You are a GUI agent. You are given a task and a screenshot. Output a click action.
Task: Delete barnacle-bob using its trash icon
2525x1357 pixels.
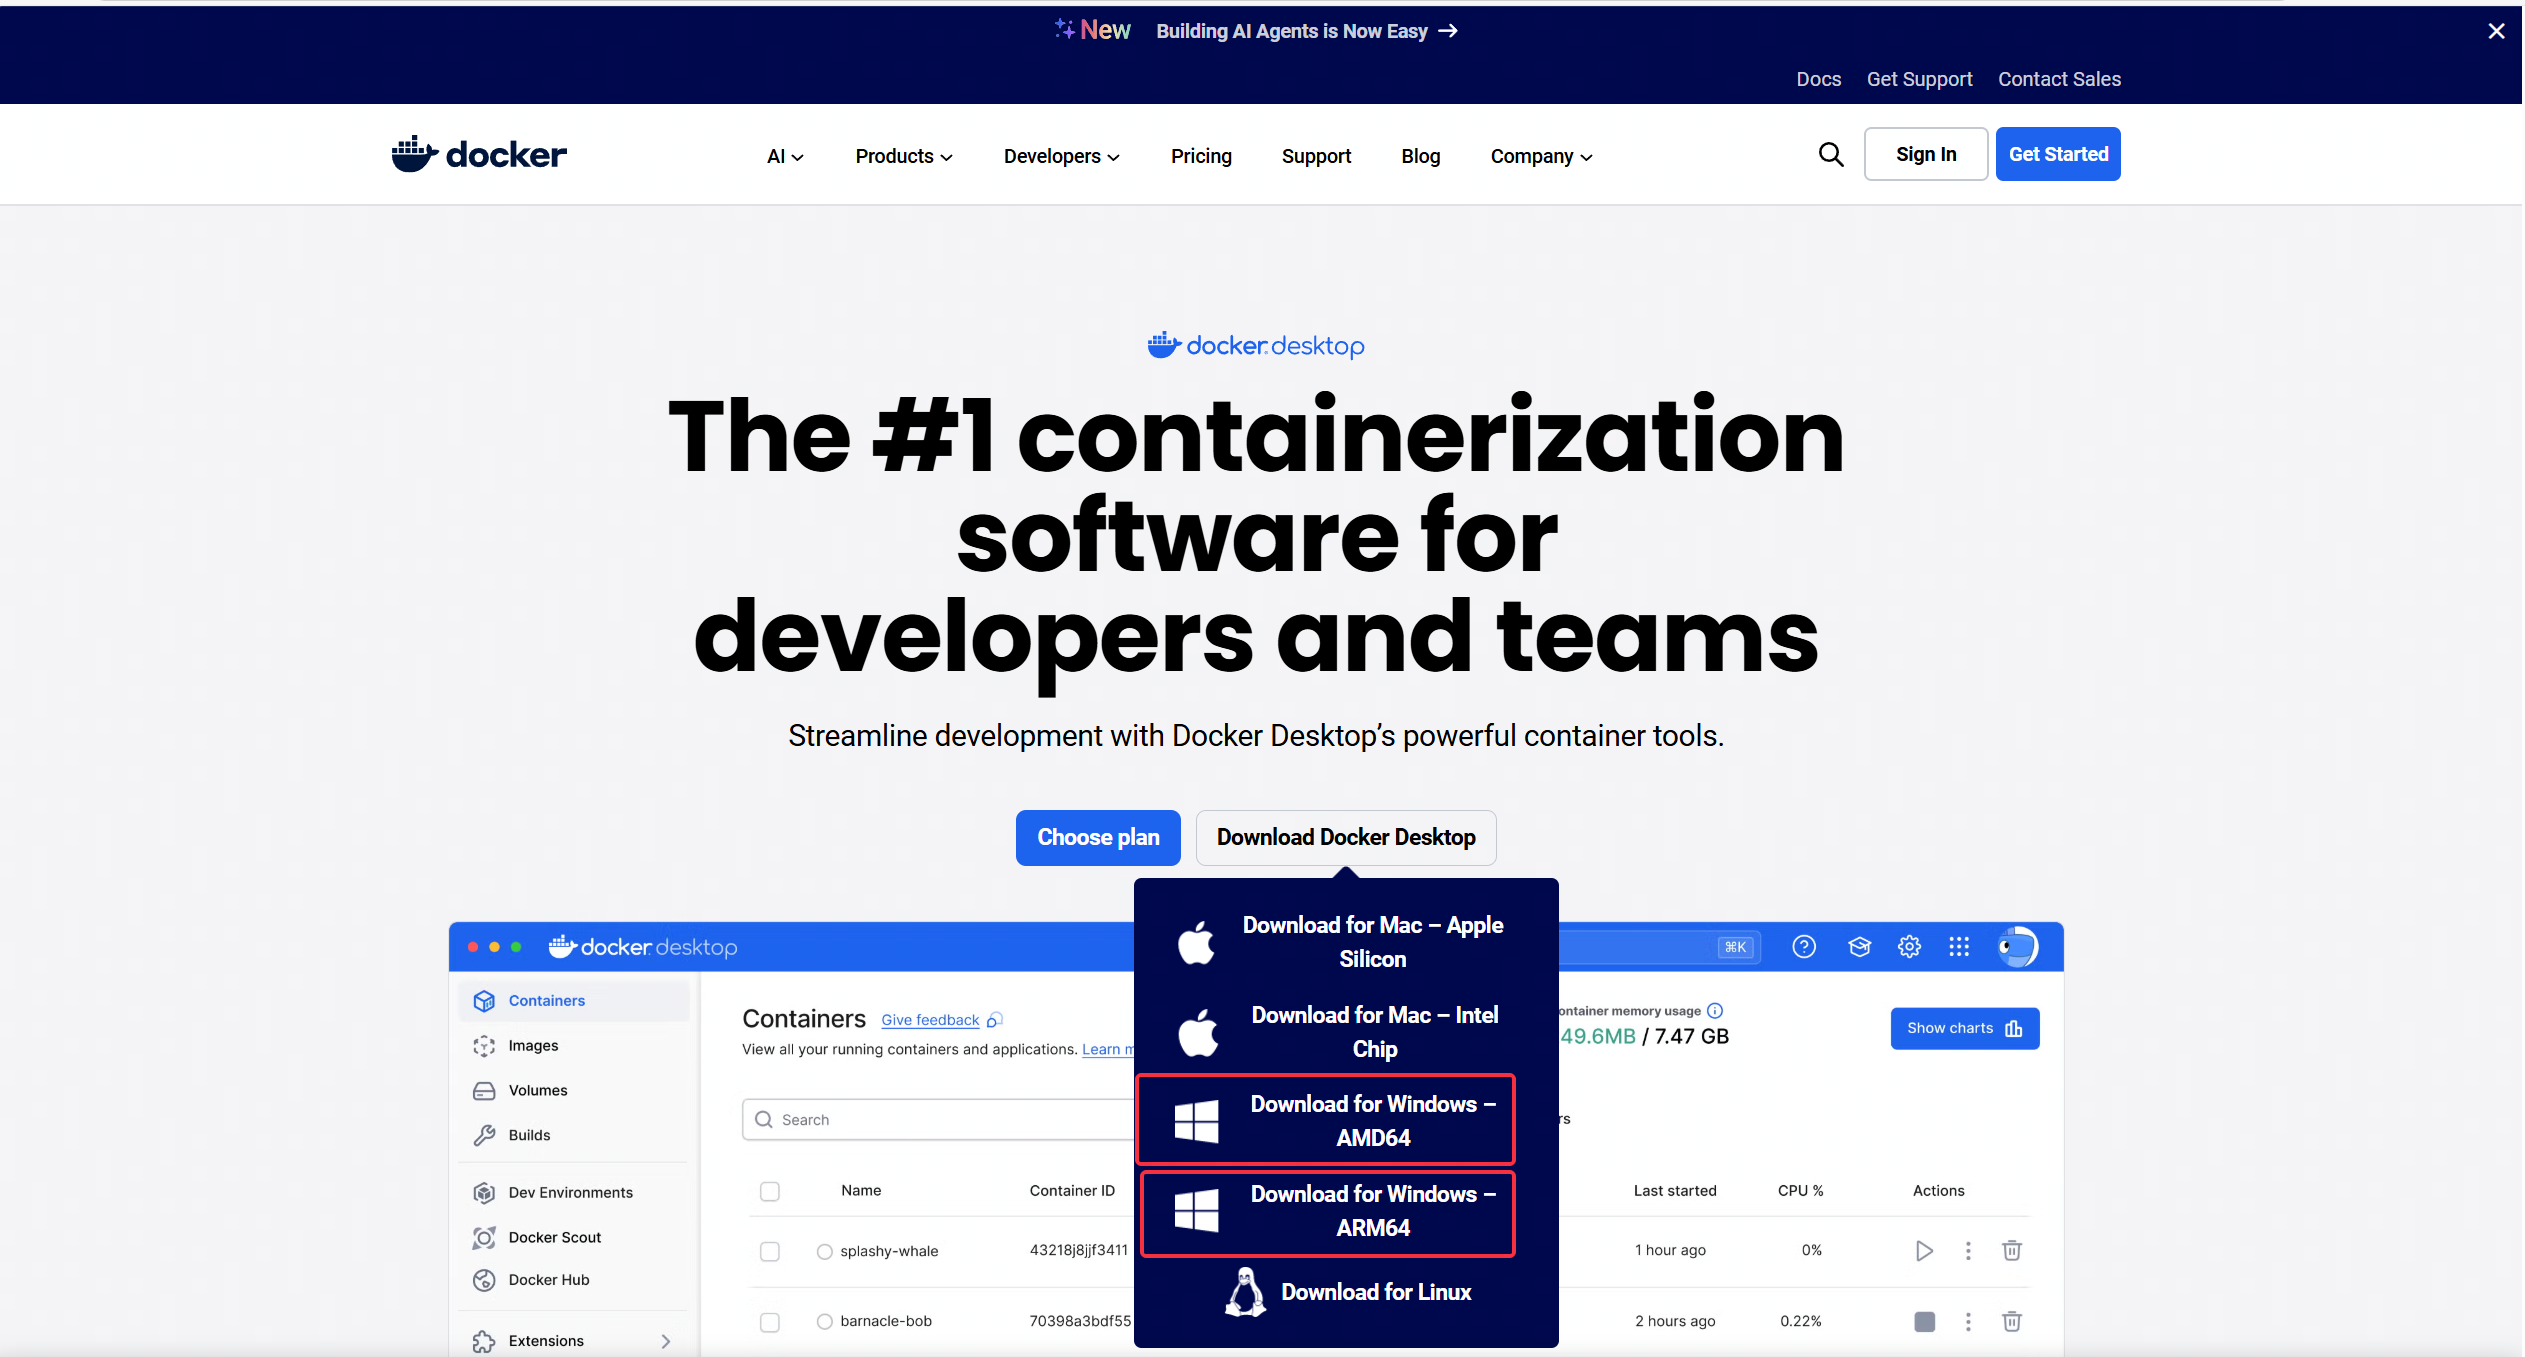tap(2012, 1321)
